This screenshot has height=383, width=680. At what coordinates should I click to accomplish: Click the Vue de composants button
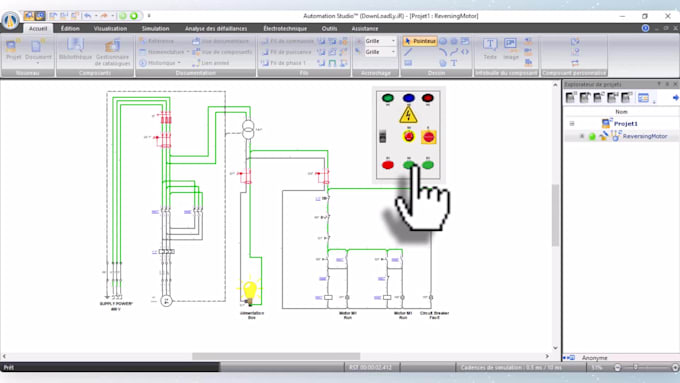point(222,52)
